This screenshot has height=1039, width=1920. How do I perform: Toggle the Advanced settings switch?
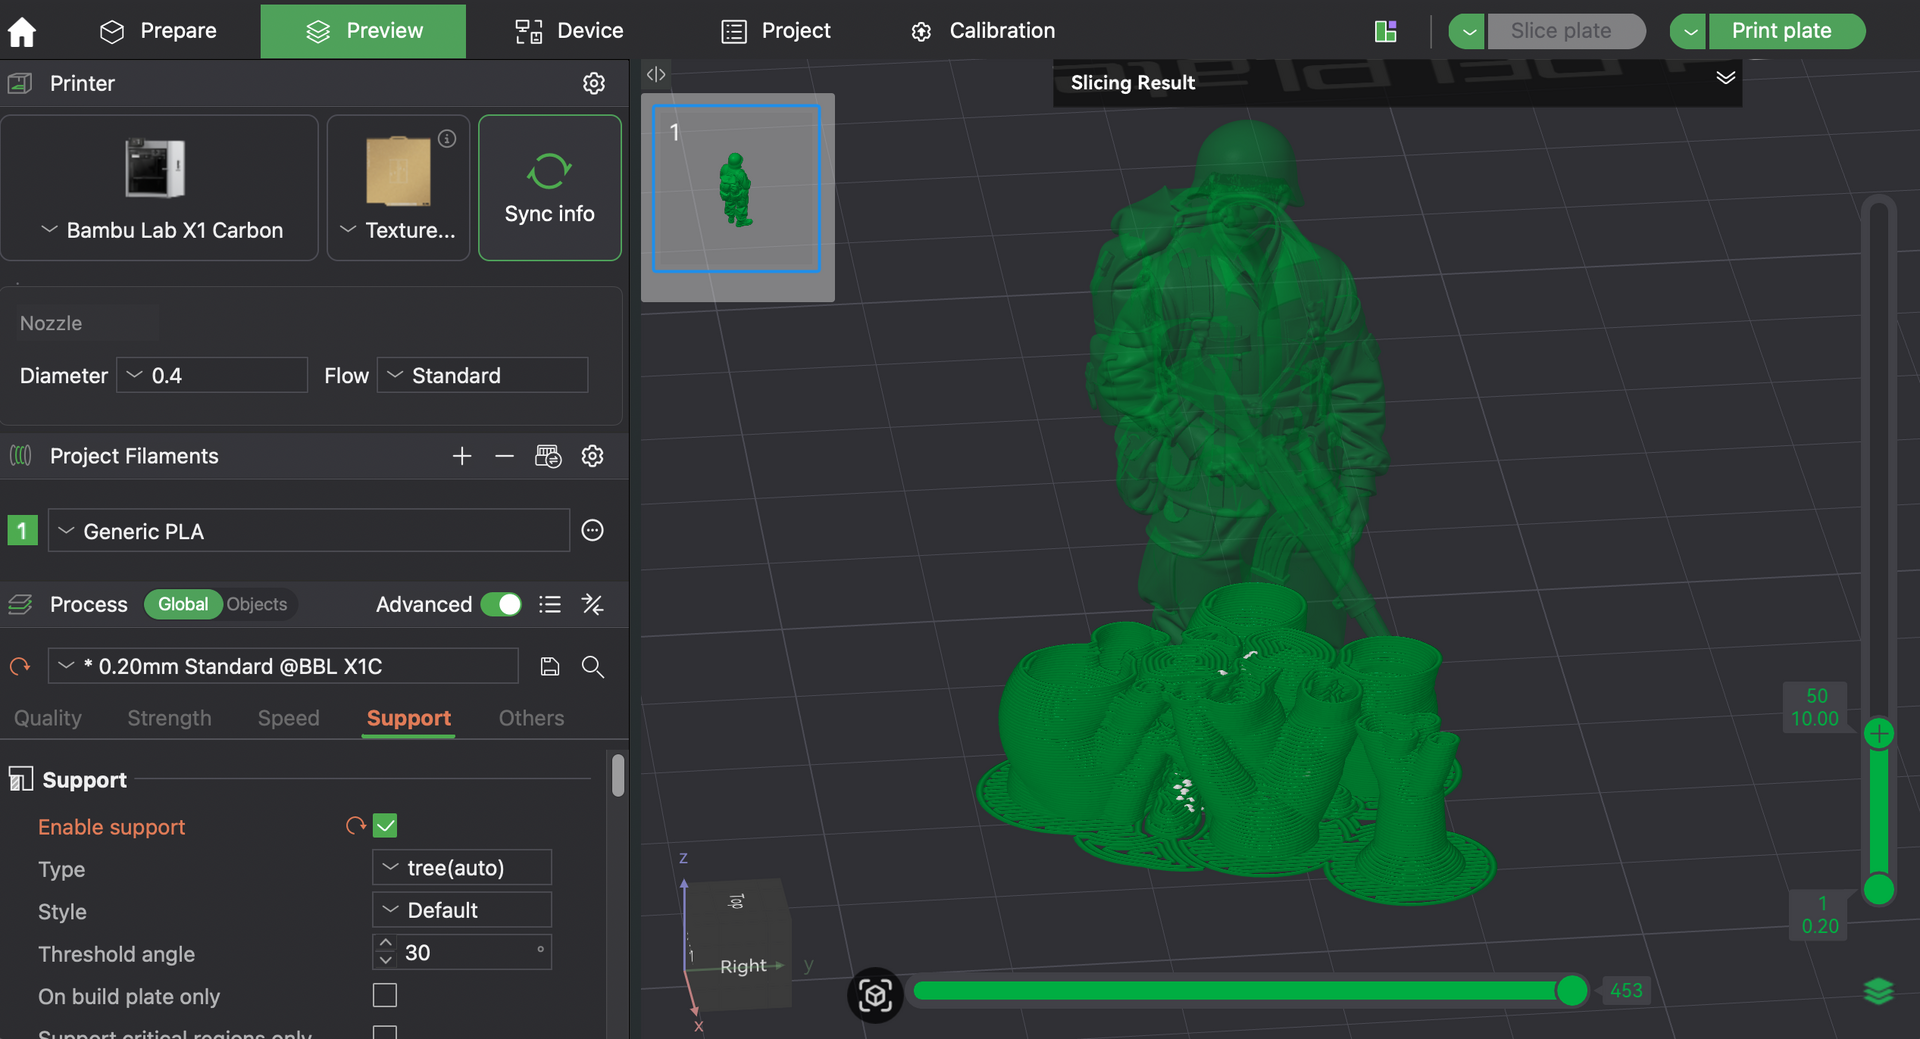click(501, 604)
